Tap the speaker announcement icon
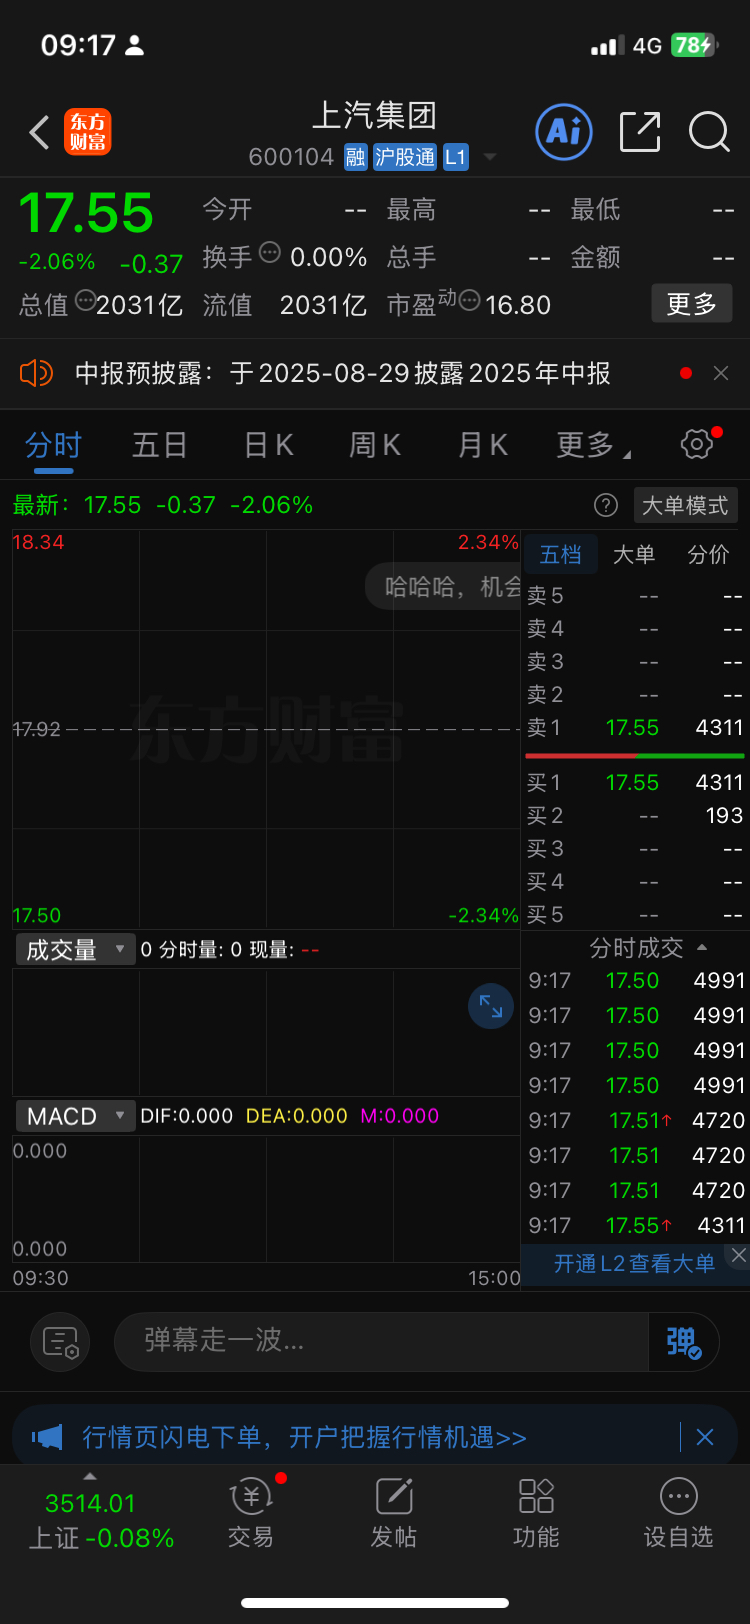 tap(35, 373)
